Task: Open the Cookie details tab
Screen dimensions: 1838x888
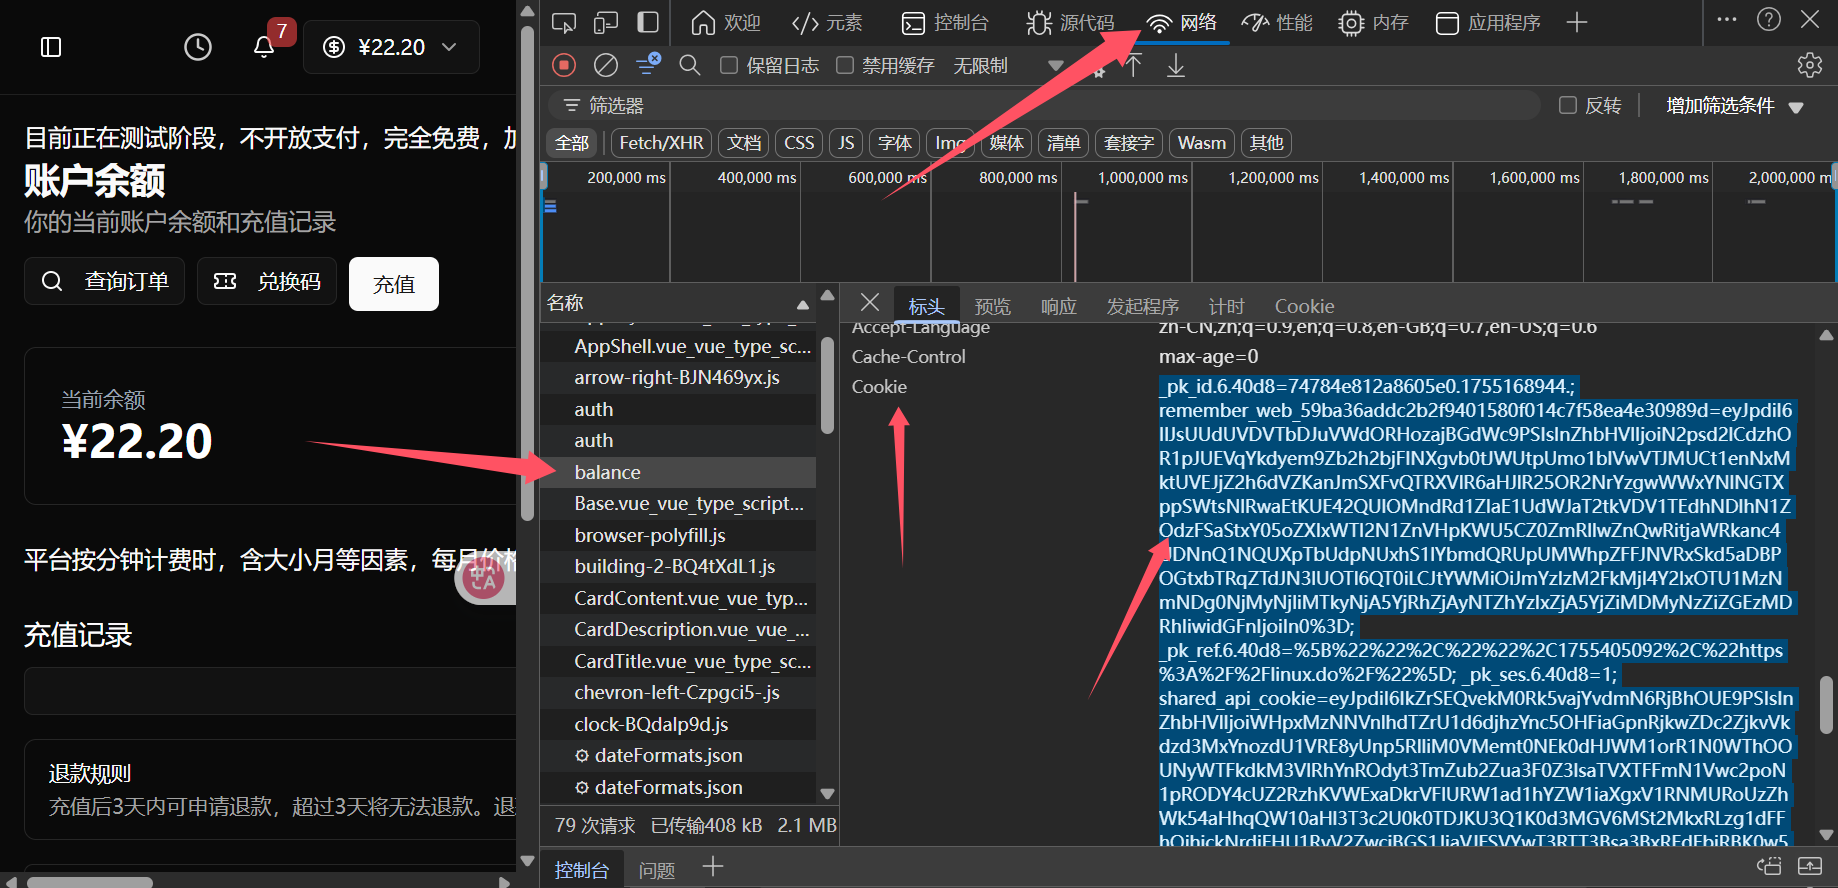Action: point(1304,306)
